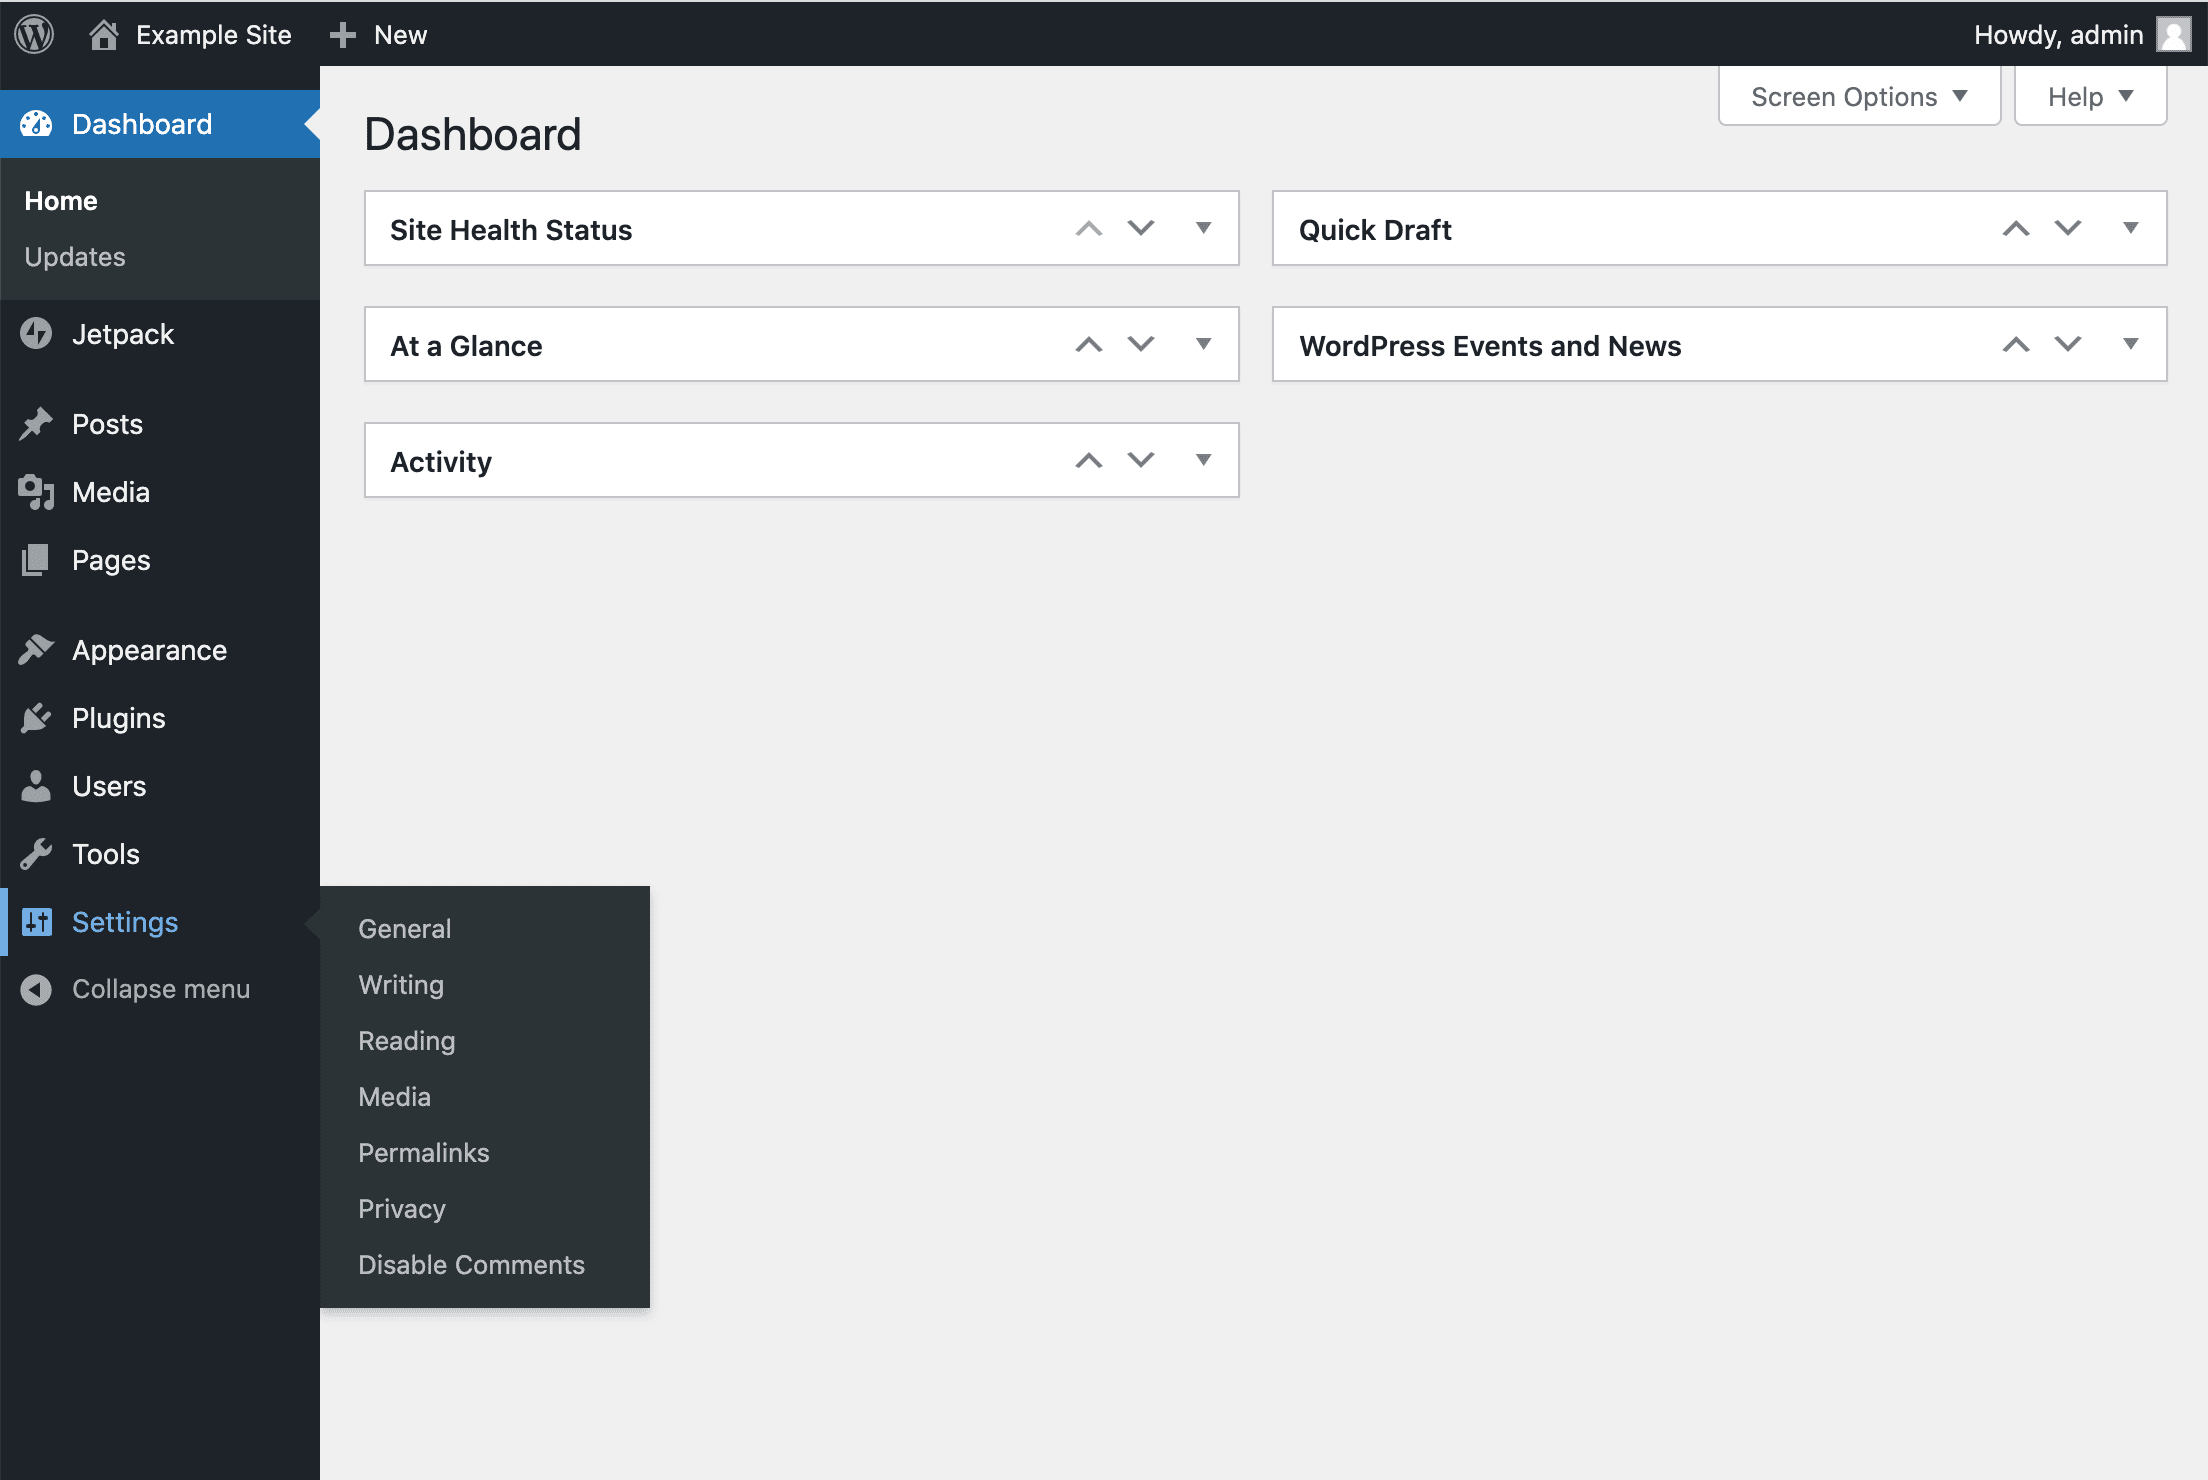Click the Howdy, admin account link
The image size is (2208, 1480).
(x=2058, y=33)
